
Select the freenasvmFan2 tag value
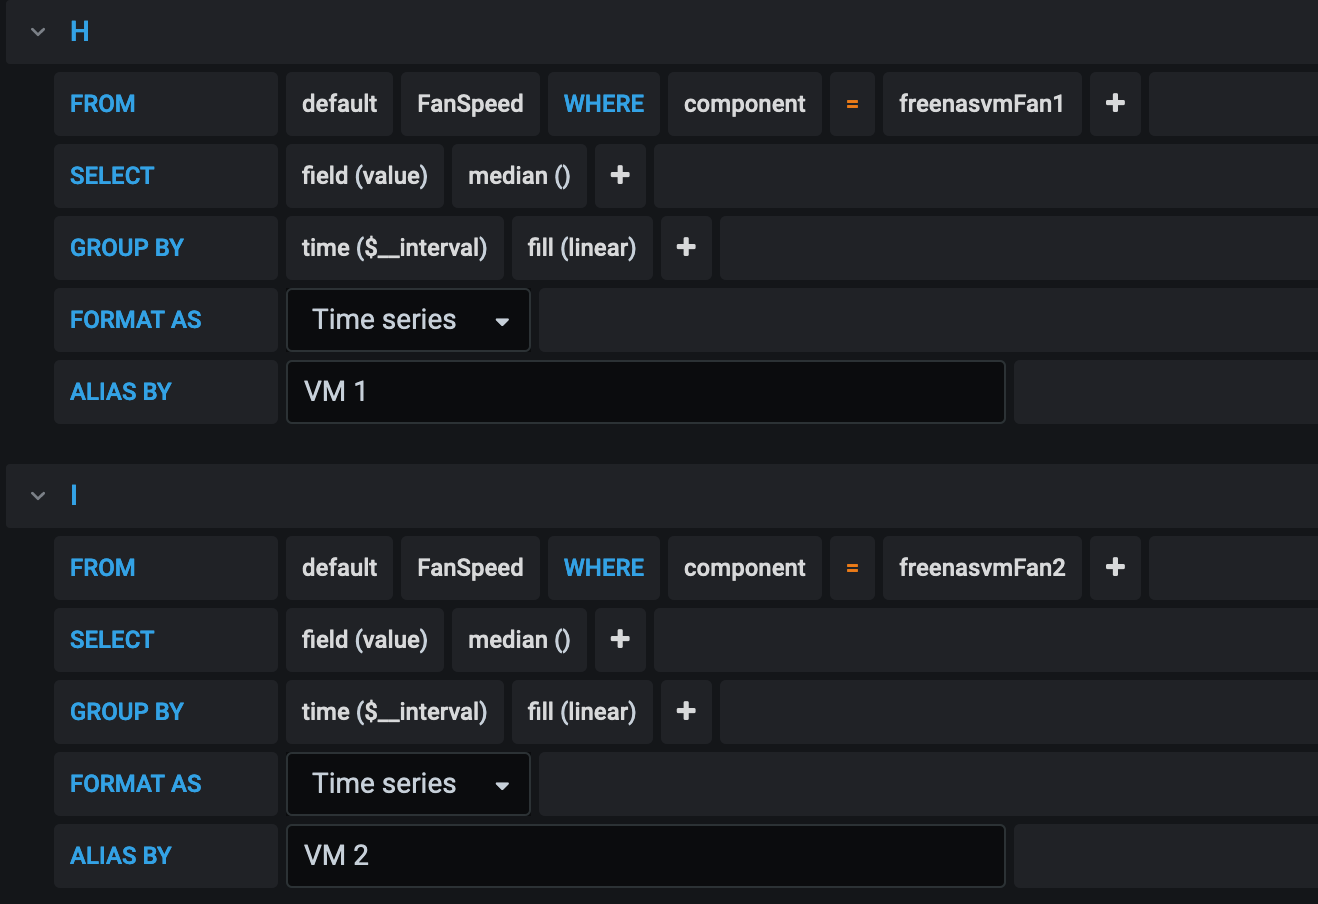tap(982, 568)
